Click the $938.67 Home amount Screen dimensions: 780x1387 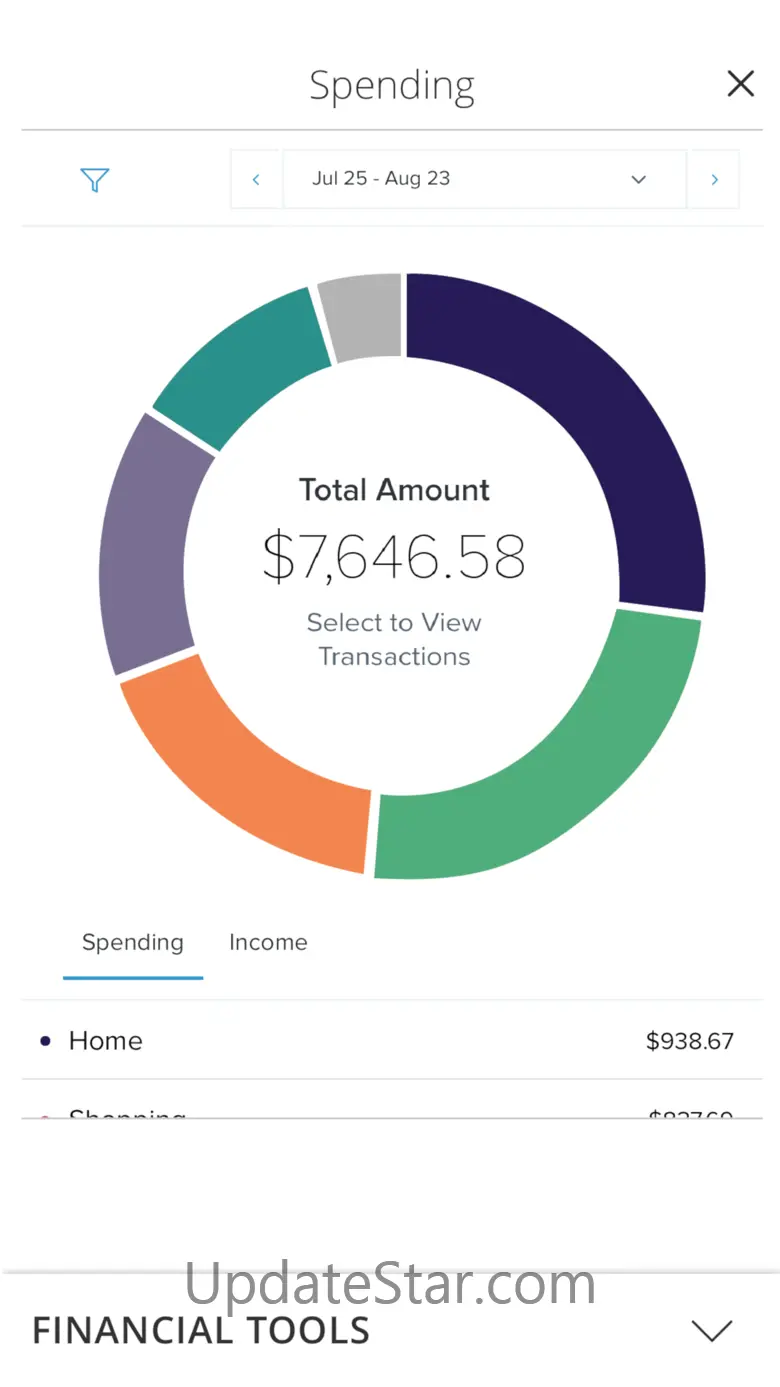point(690,1041)
